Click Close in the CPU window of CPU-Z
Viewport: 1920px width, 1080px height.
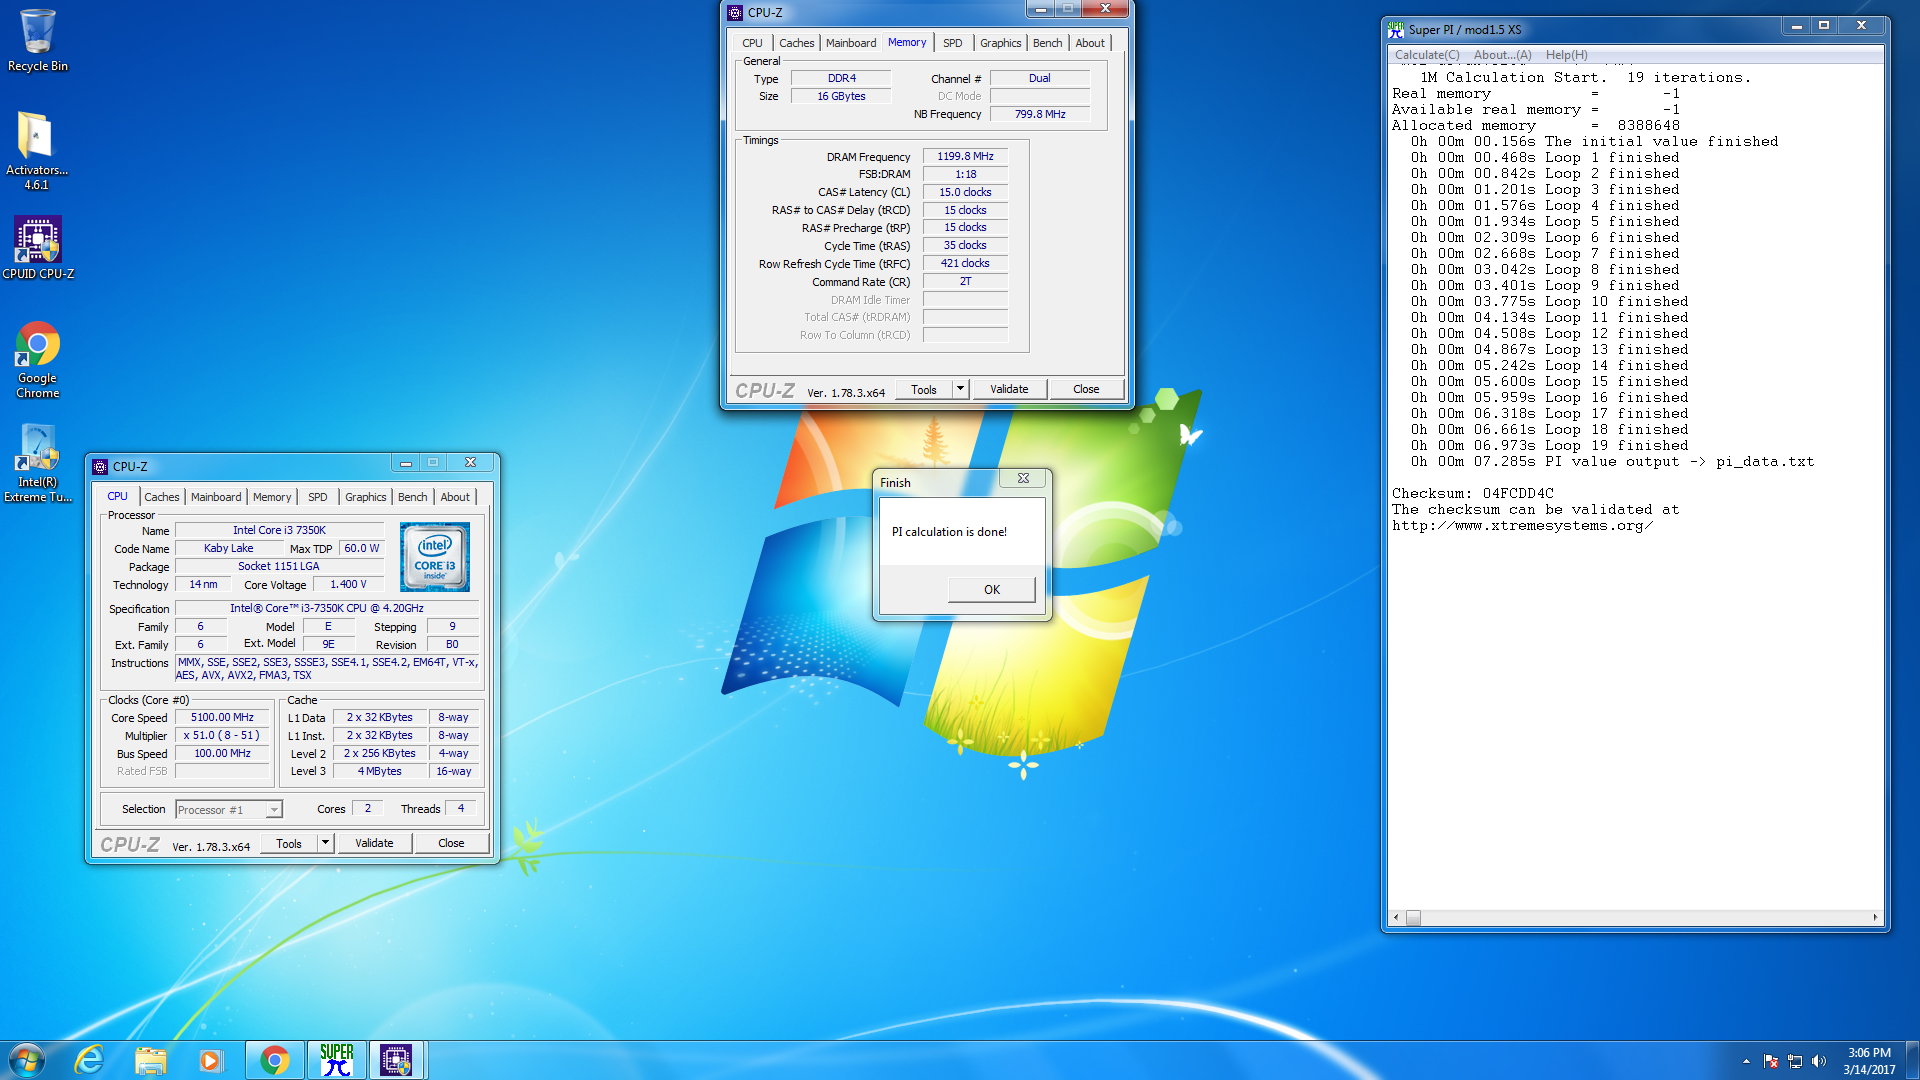[x=451, y=843]
